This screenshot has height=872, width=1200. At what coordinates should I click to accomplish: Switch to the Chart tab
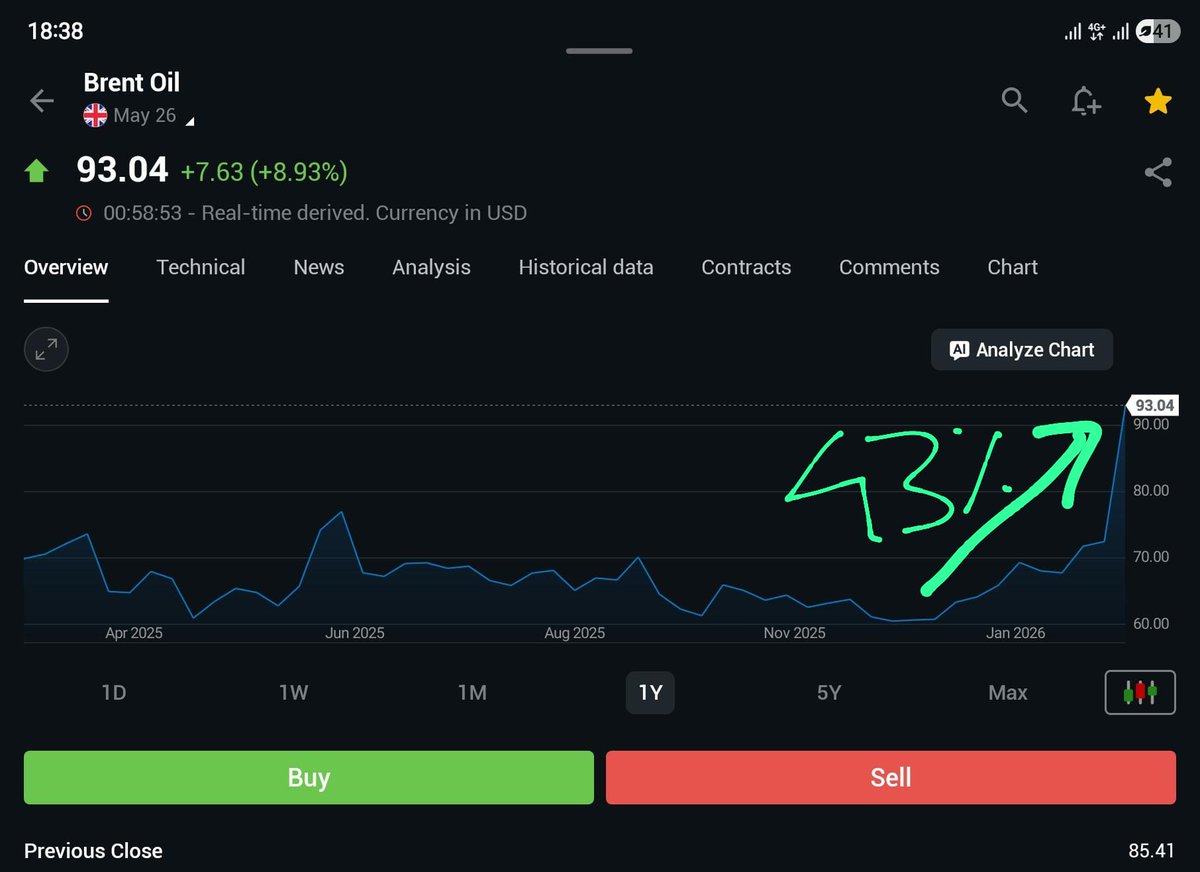(x=1012, y=267)
